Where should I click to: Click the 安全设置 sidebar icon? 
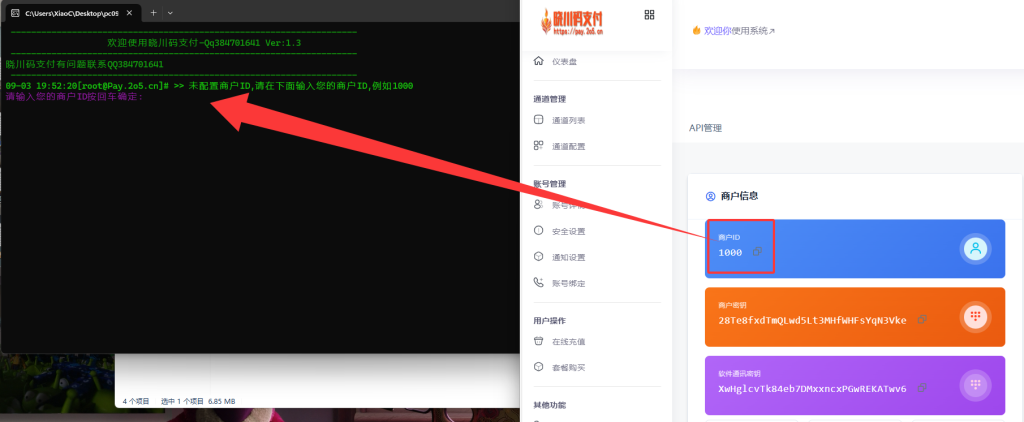tap(540, 231)
